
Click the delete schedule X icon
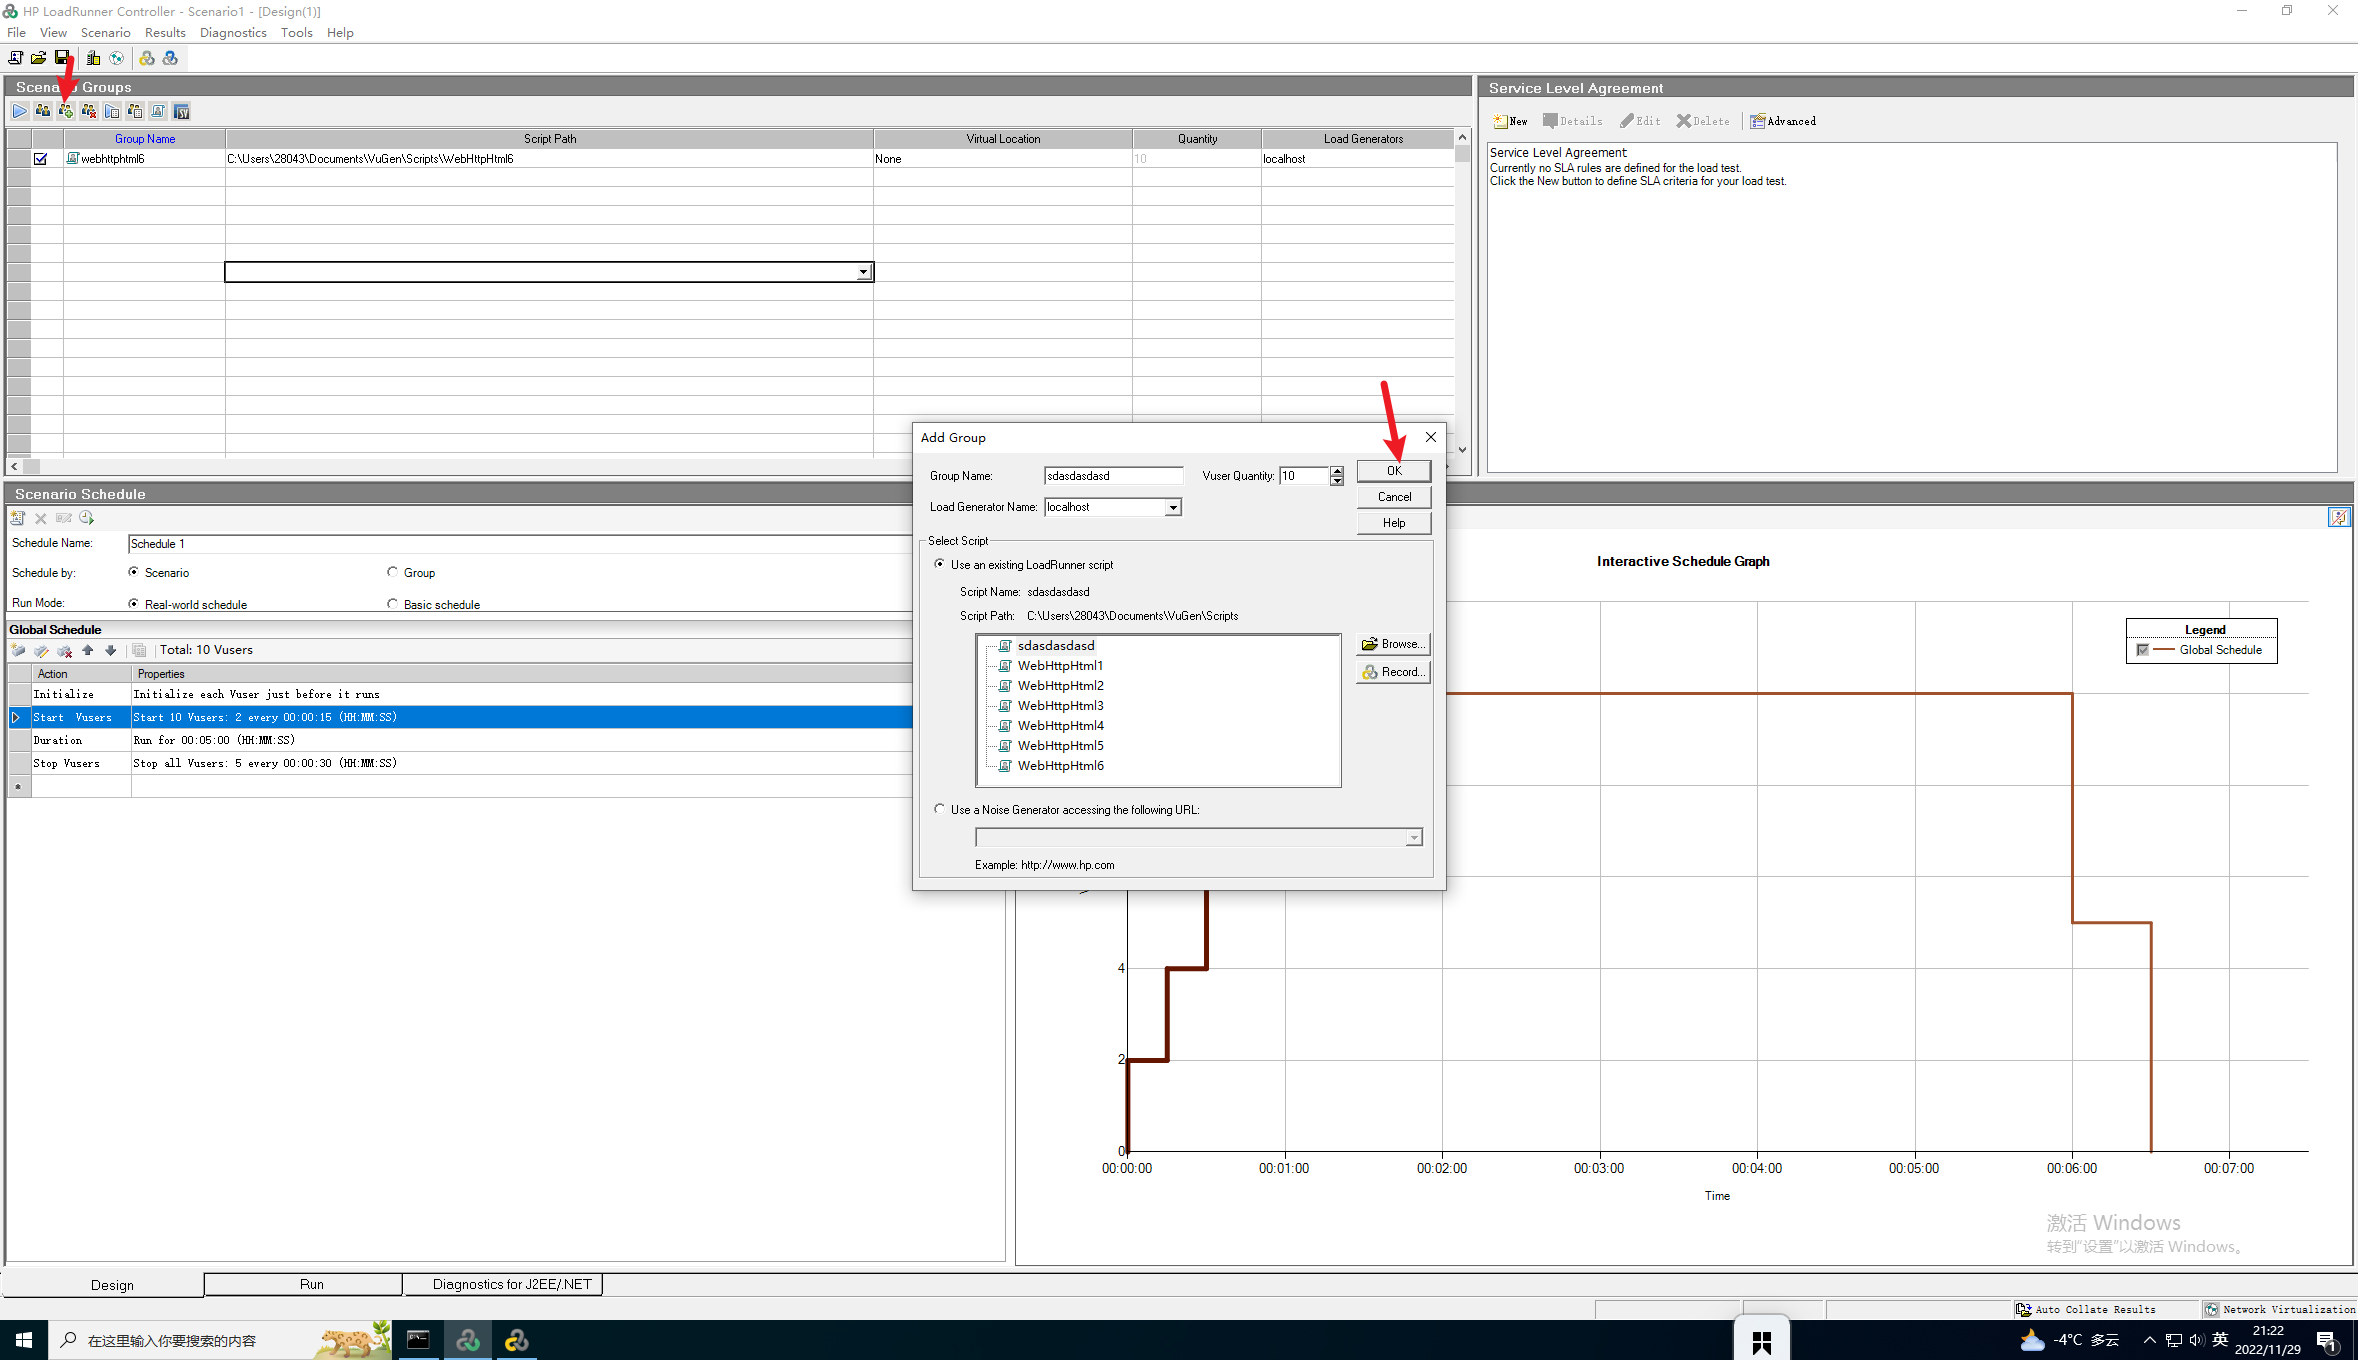click(x=40, y=518)
